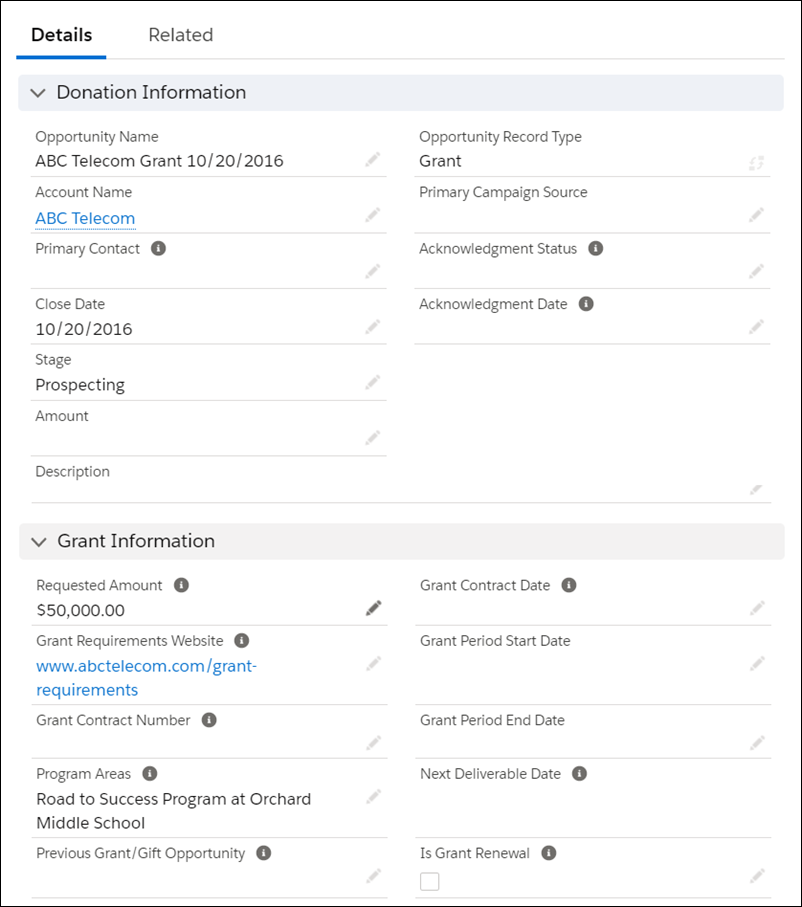Click the info icon beside Acknowledgment Status
This screenshot has width=802, height=907.
pos(595,248)
